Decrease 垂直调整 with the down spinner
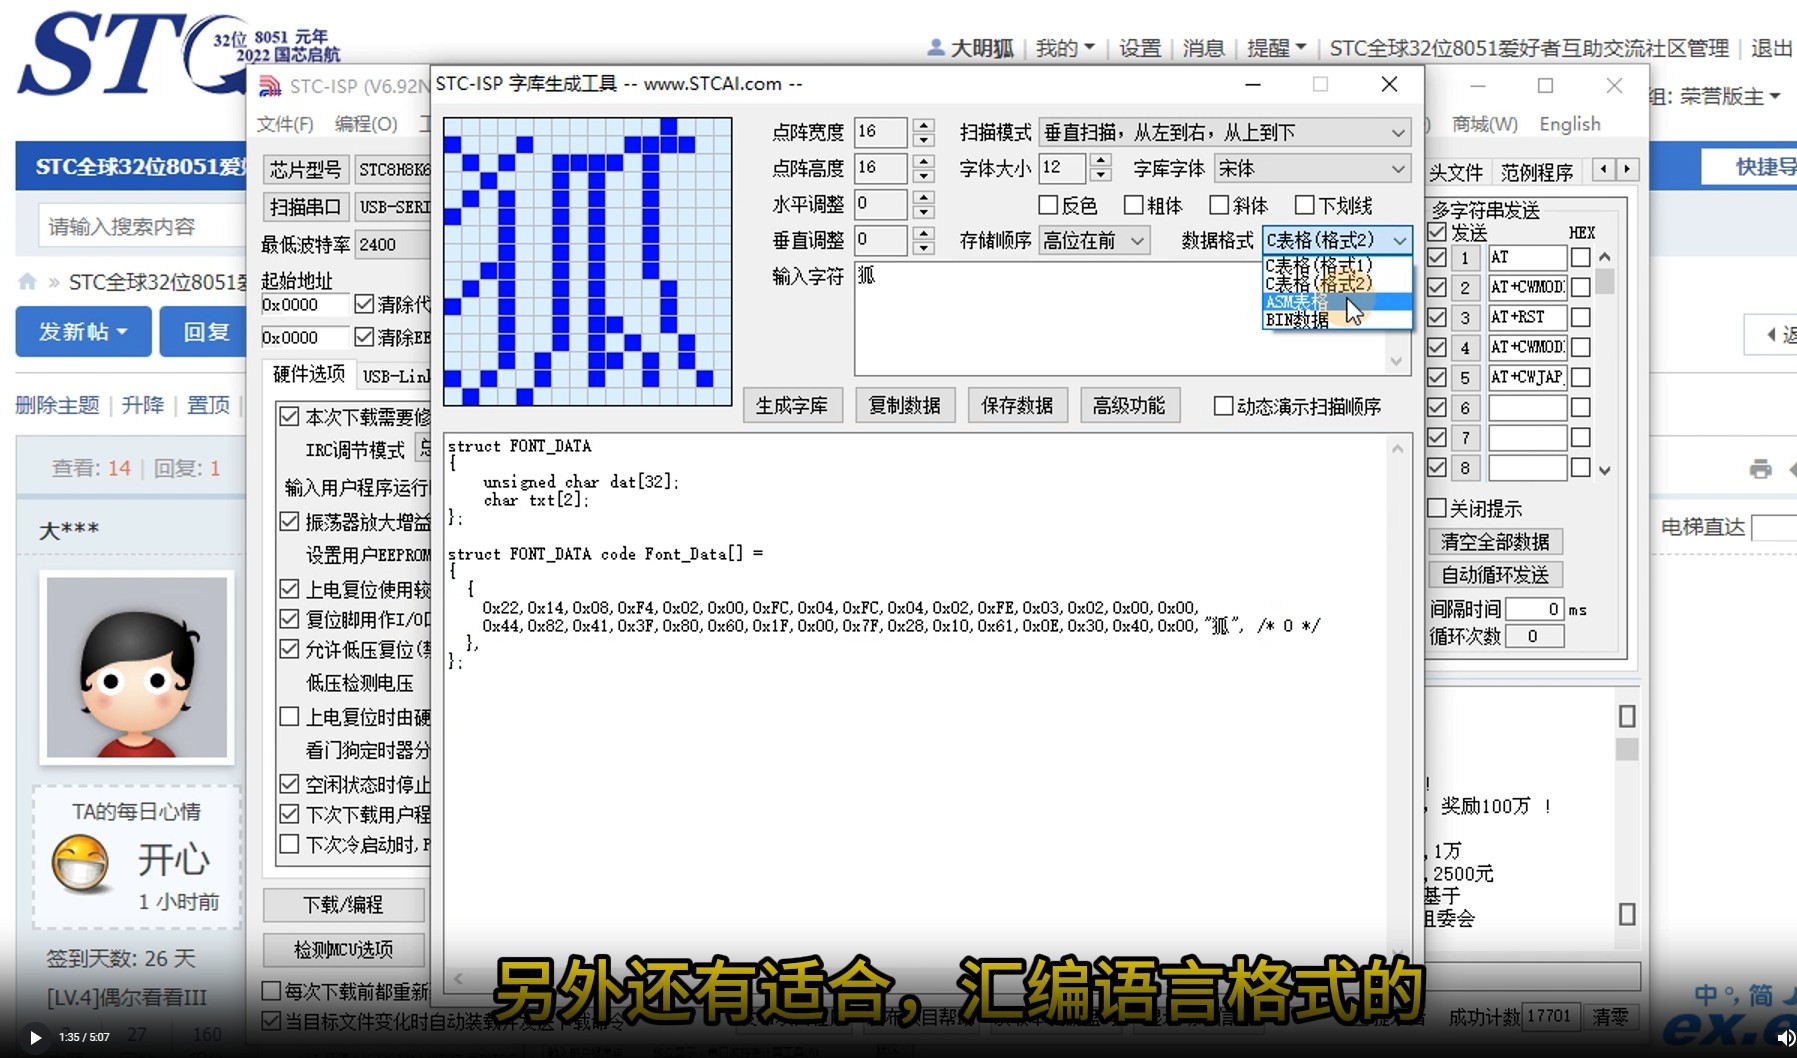This screenshot has width=1797, height=1058. [x=924, y=247]
